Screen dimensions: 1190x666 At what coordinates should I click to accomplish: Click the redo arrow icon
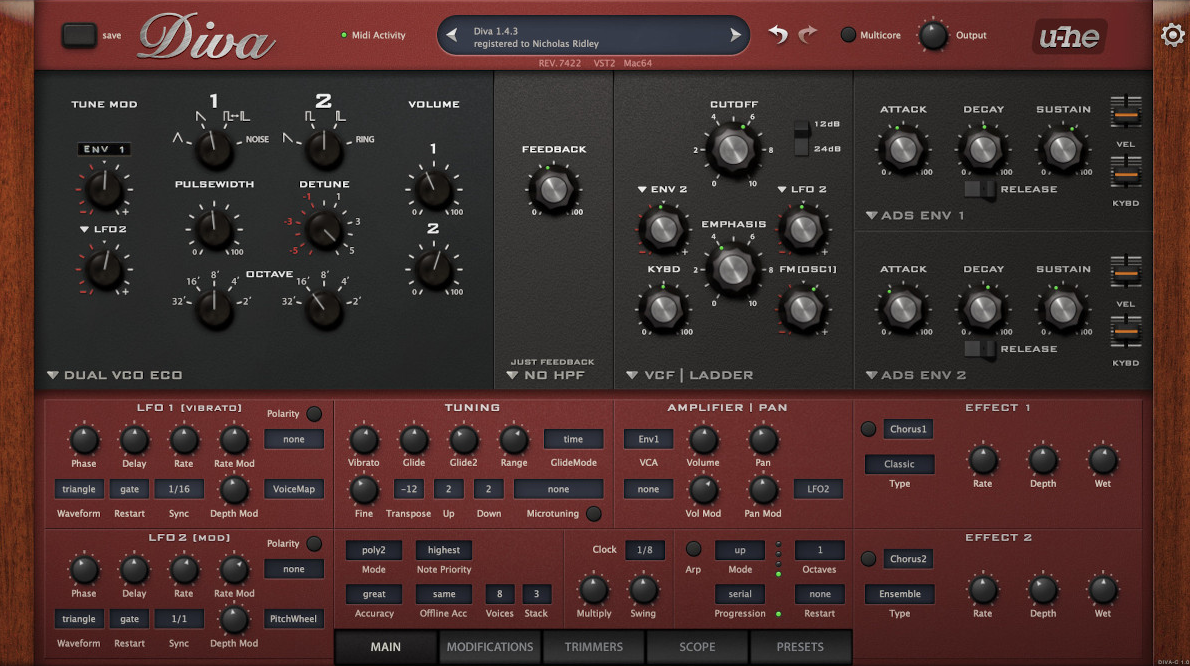[x=808, y=35]
